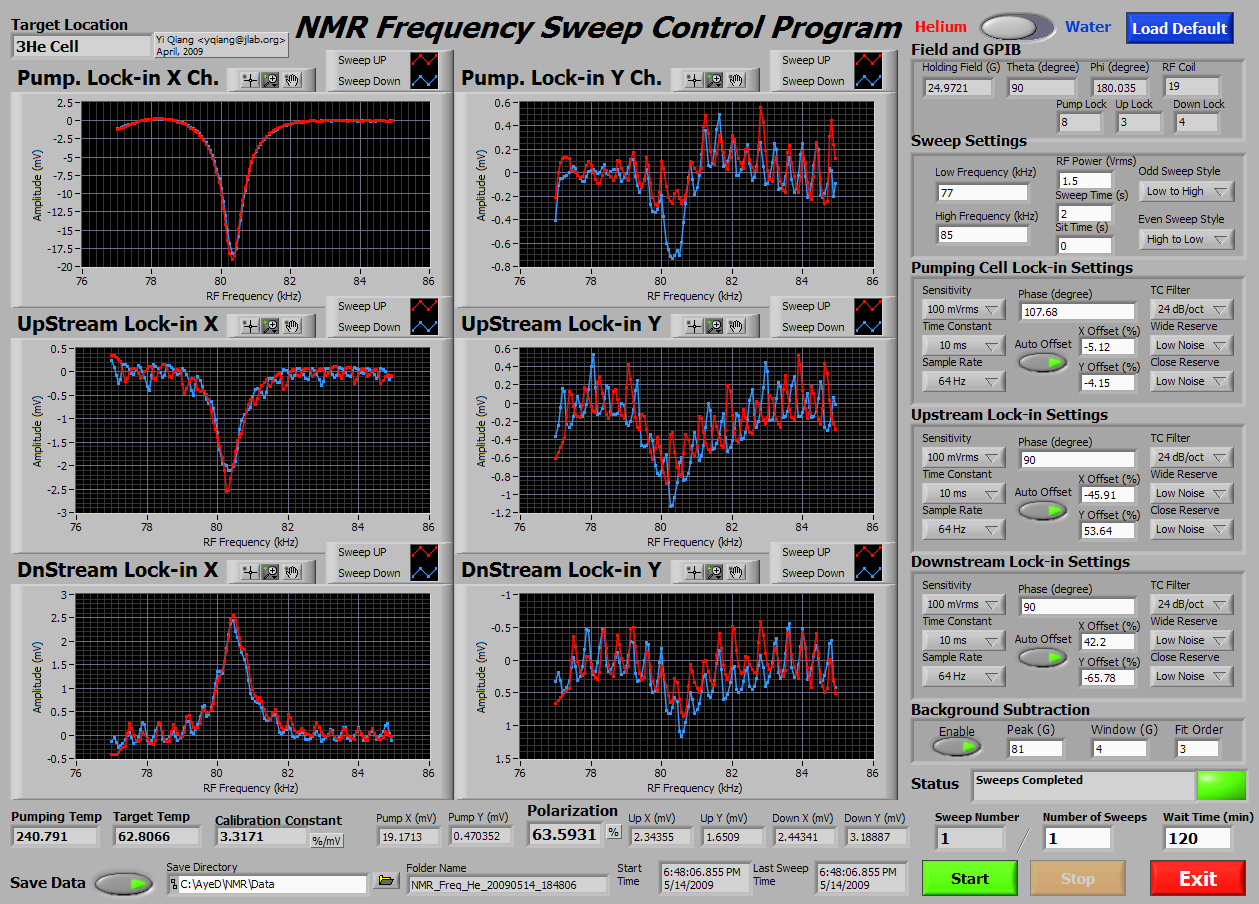1259x904 pixels.
Task: Open Upstream Sample Rate dropdown
Action: [963, 529]
